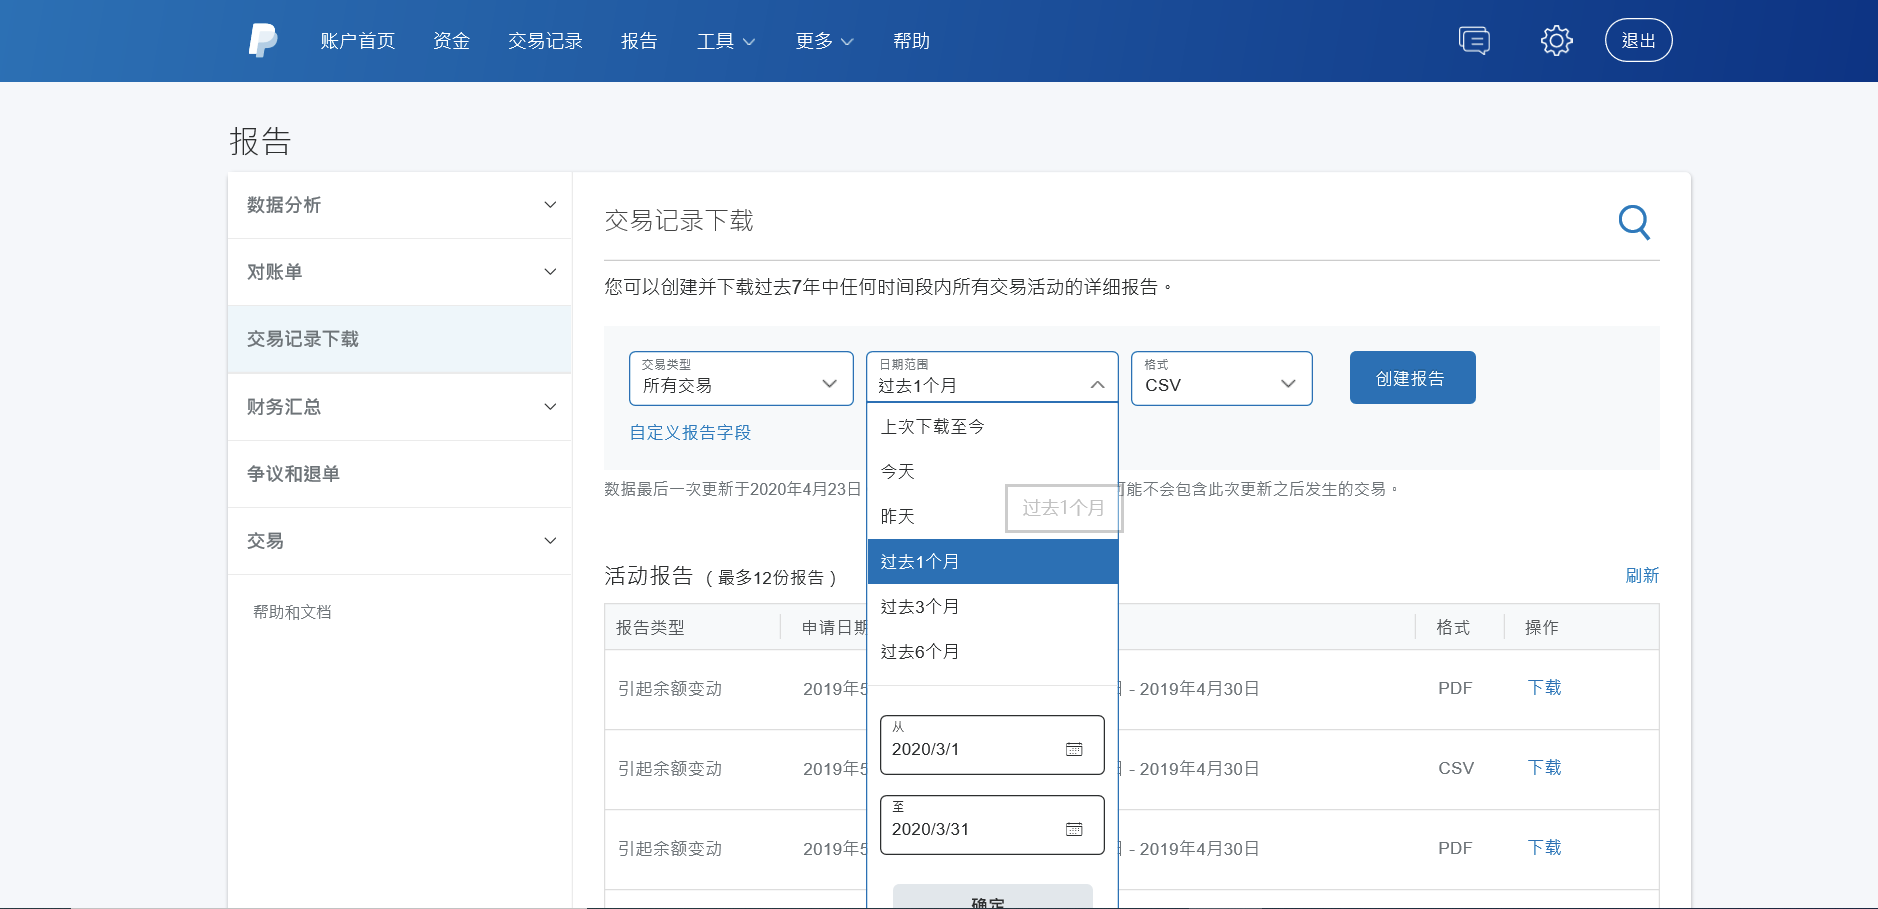
Task: Click the PayPal logo
Action: click(263, 40)
